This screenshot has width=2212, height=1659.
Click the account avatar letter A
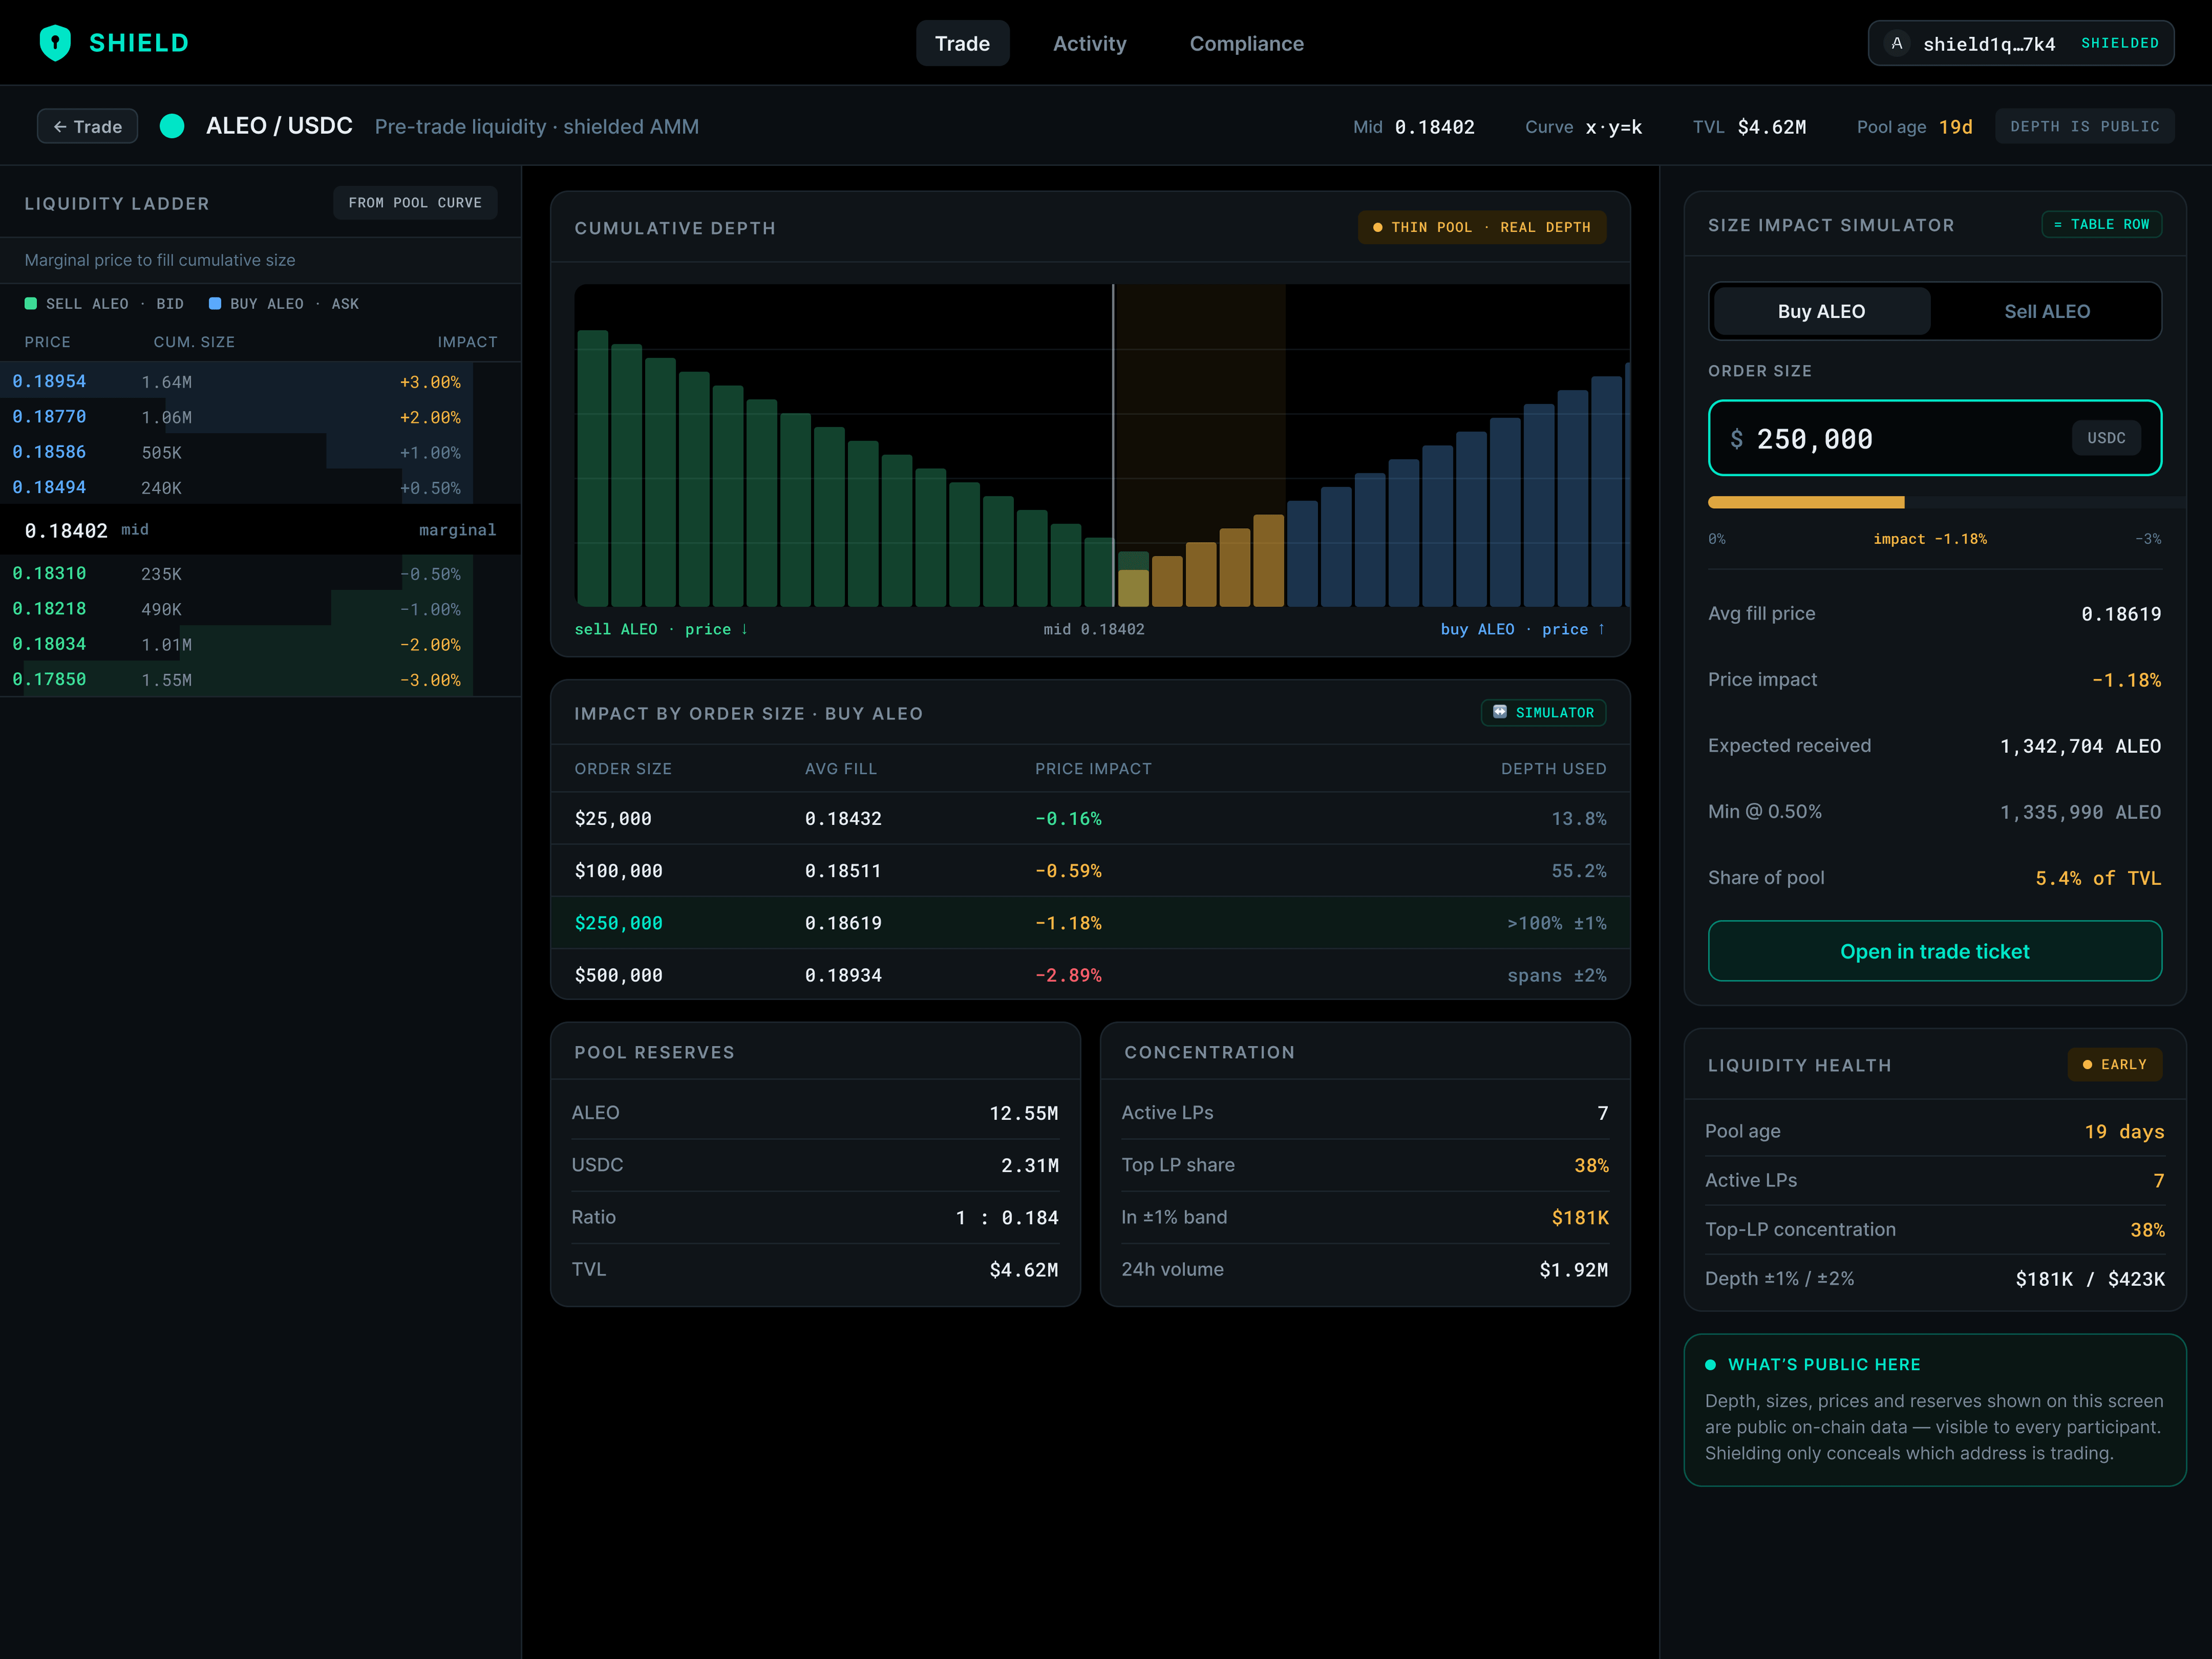coord(1896,43)
